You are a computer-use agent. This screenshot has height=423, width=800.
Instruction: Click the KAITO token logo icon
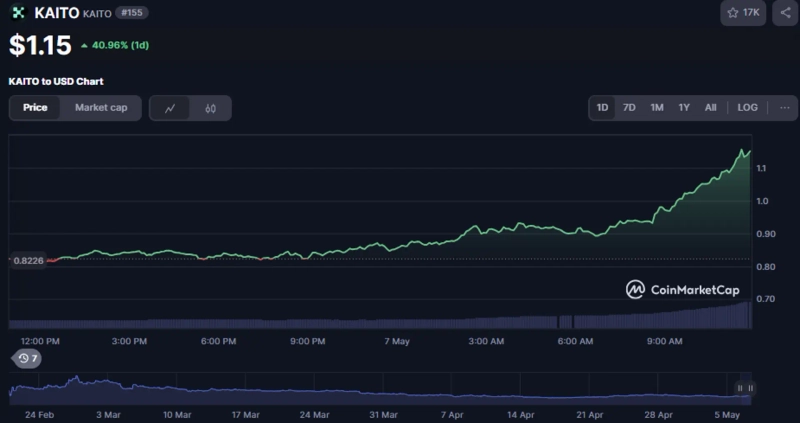(18, 13)
